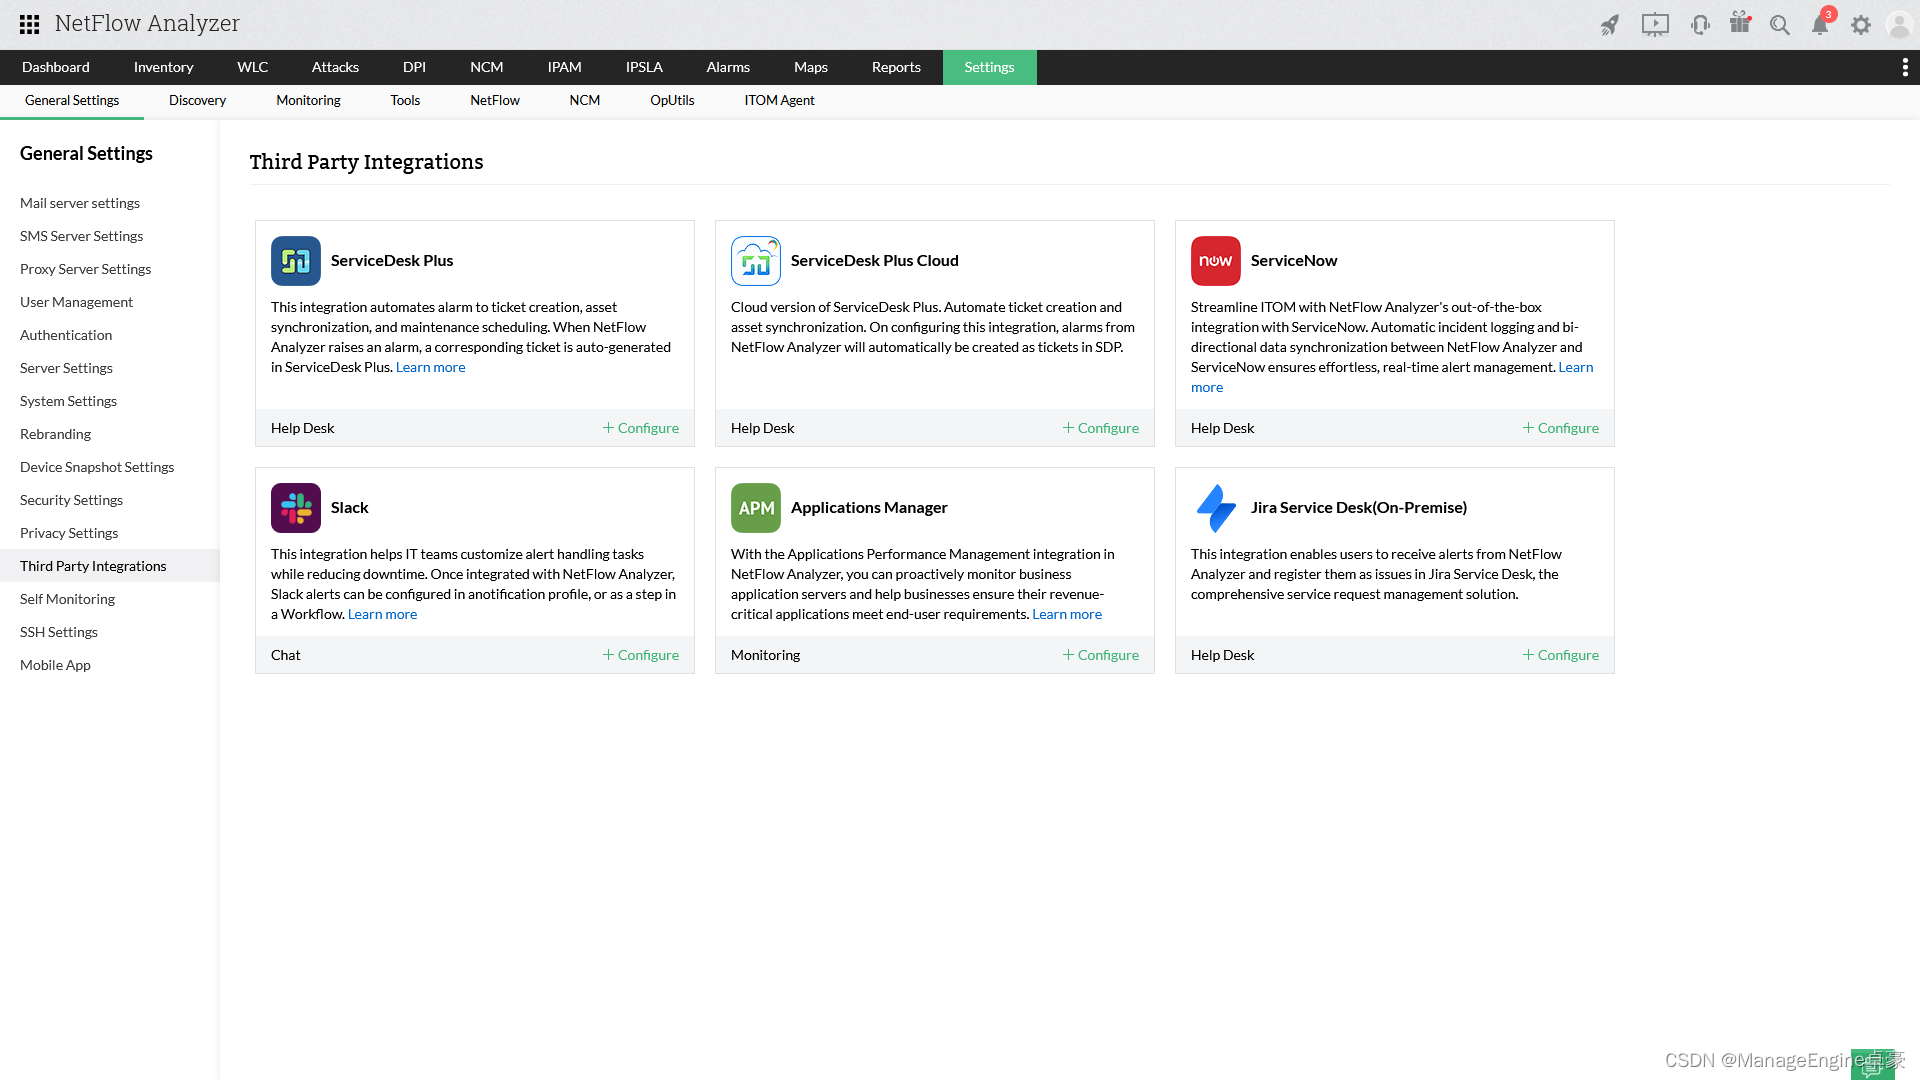Image resolution: width=1920 pixels, height=1080 pixels.
Task: Open the Discovery sub-tab
Action: pos(198,101)
